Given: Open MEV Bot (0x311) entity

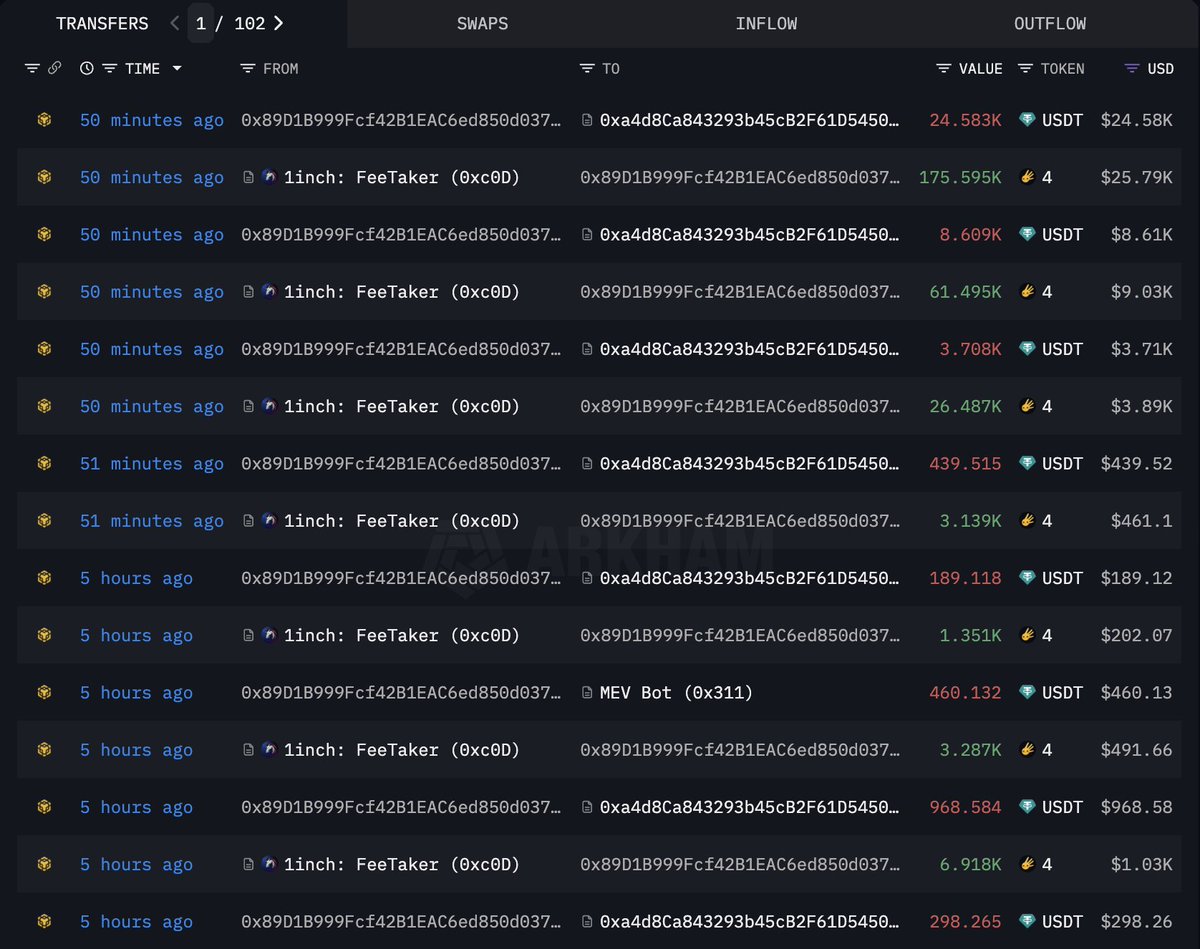Looking at the screenshot, I should point(676,693).
